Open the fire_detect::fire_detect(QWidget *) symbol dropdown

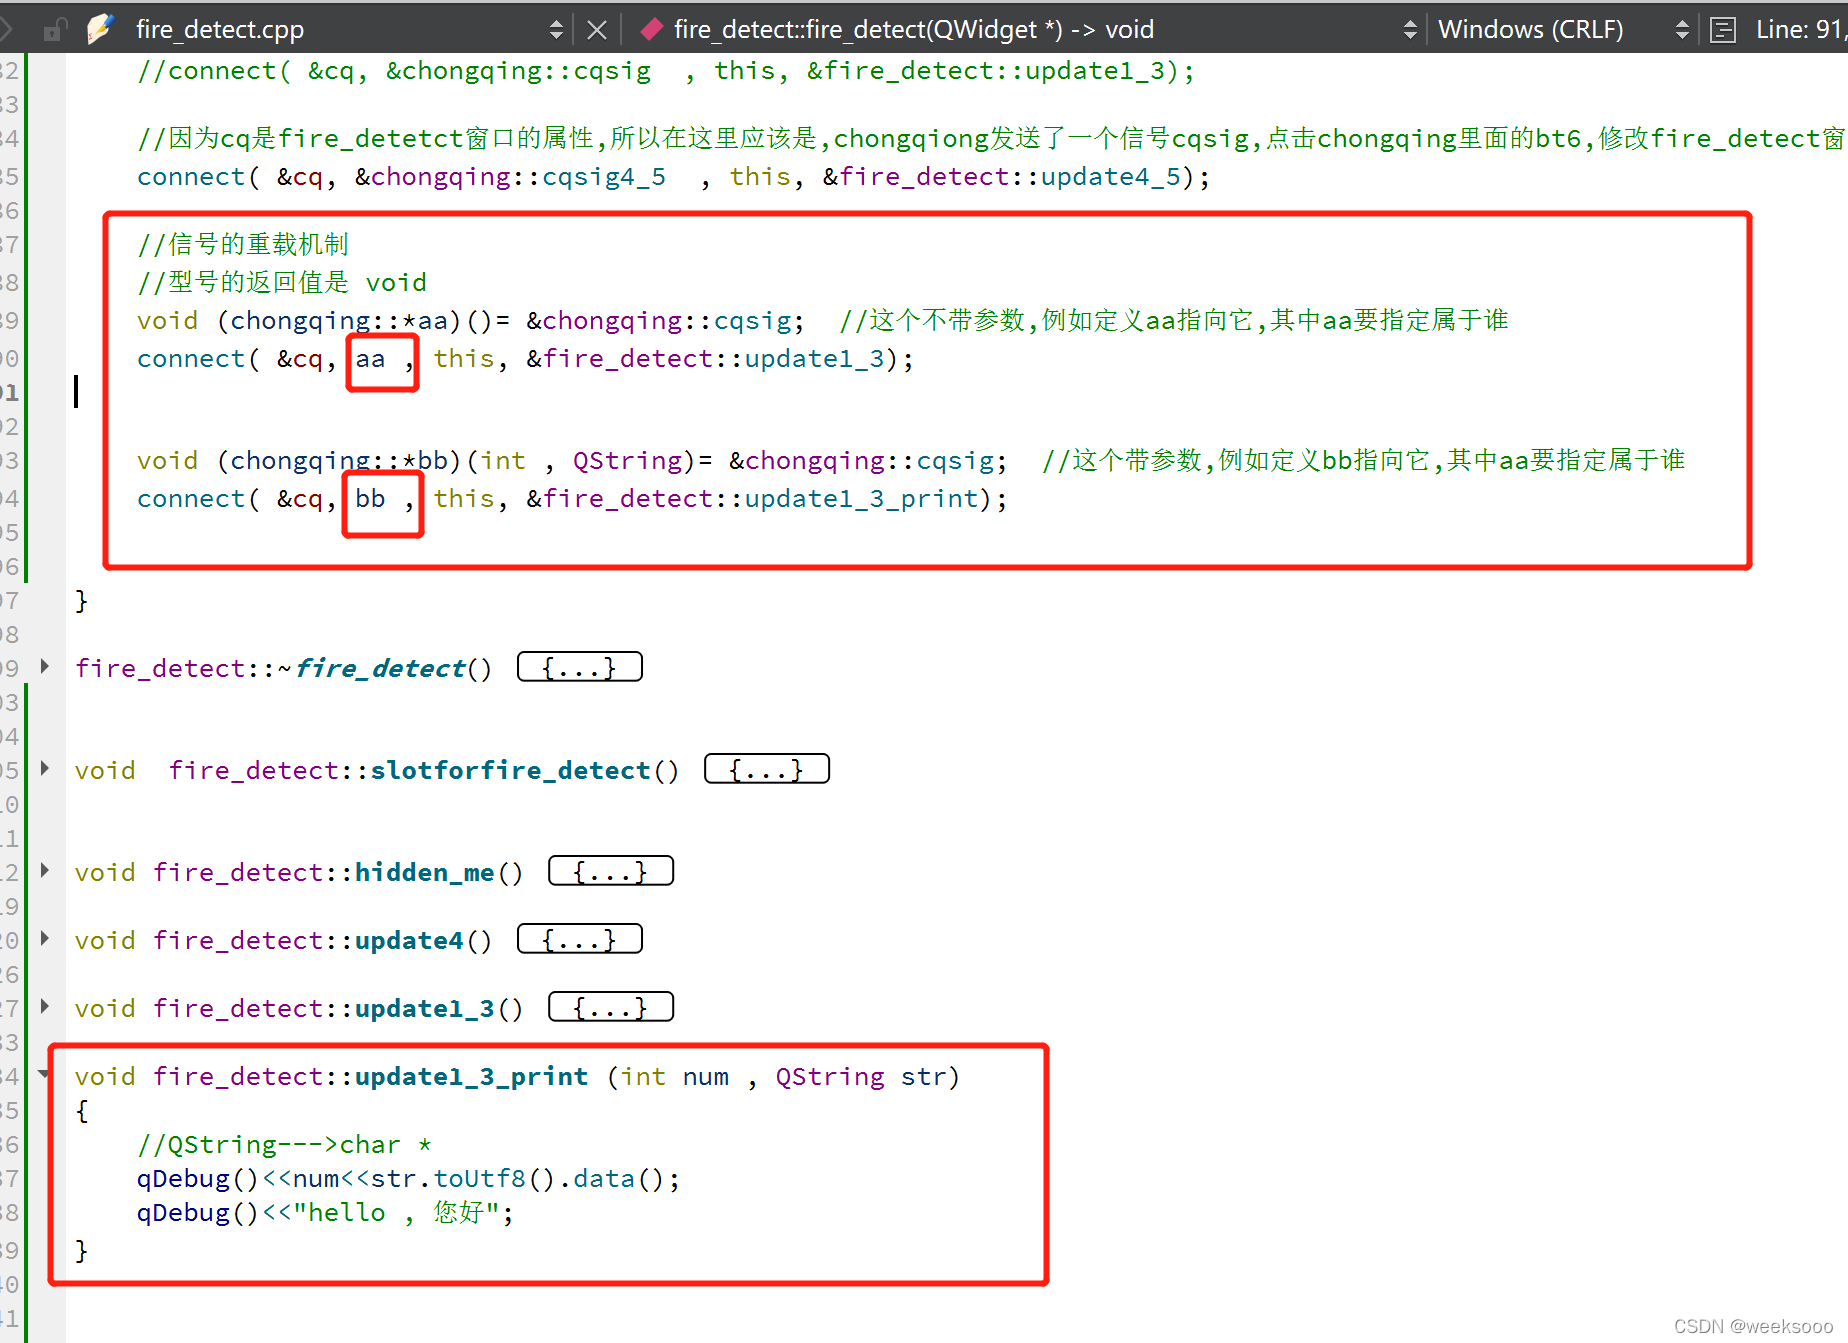(x=1410, y=30)
